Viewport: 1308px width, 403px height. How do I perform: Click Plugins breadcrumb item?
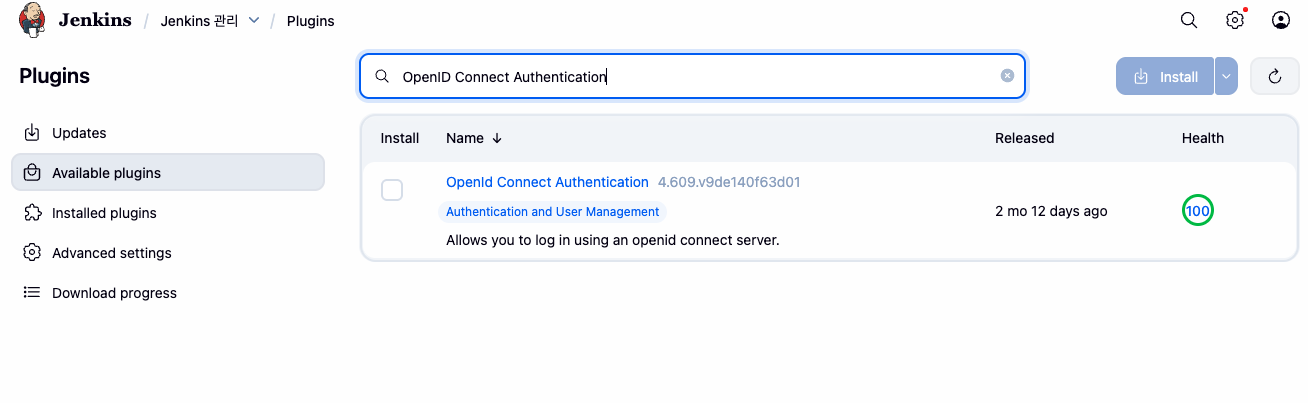point(311,21)
